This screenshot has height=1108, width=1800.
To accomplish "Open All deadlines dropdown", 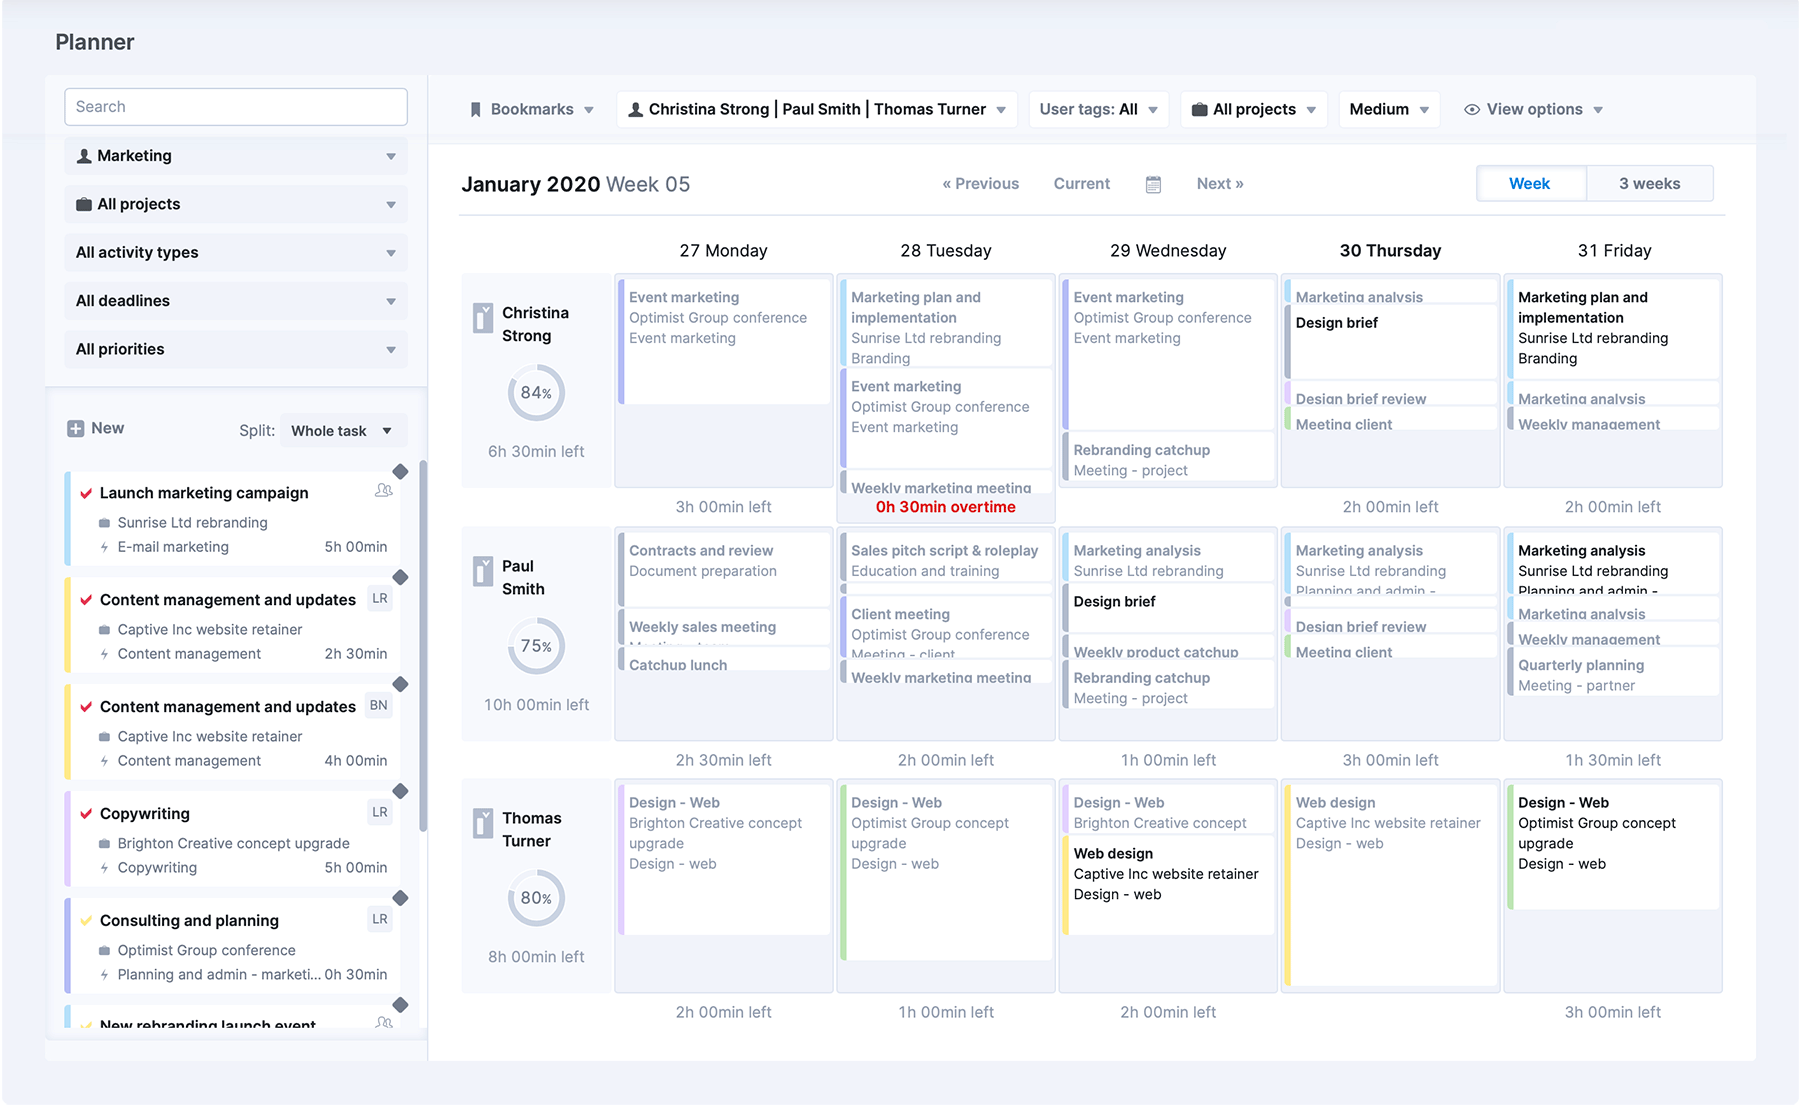I will point(236,301).
